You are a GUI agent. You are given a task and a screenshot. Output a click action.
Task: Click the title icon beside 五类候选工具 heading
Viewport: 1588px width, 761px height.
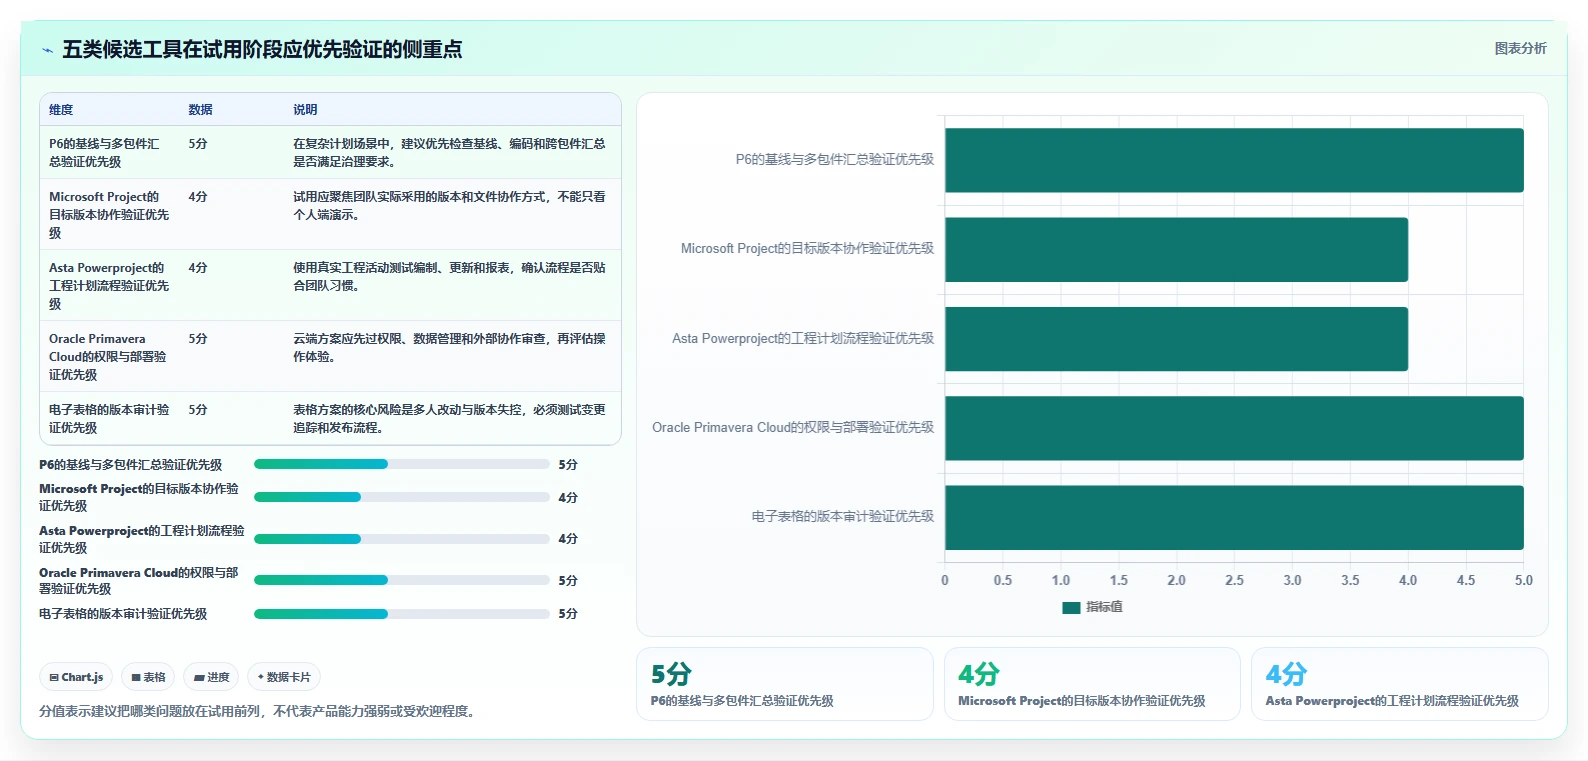click(x=47, y=49)
